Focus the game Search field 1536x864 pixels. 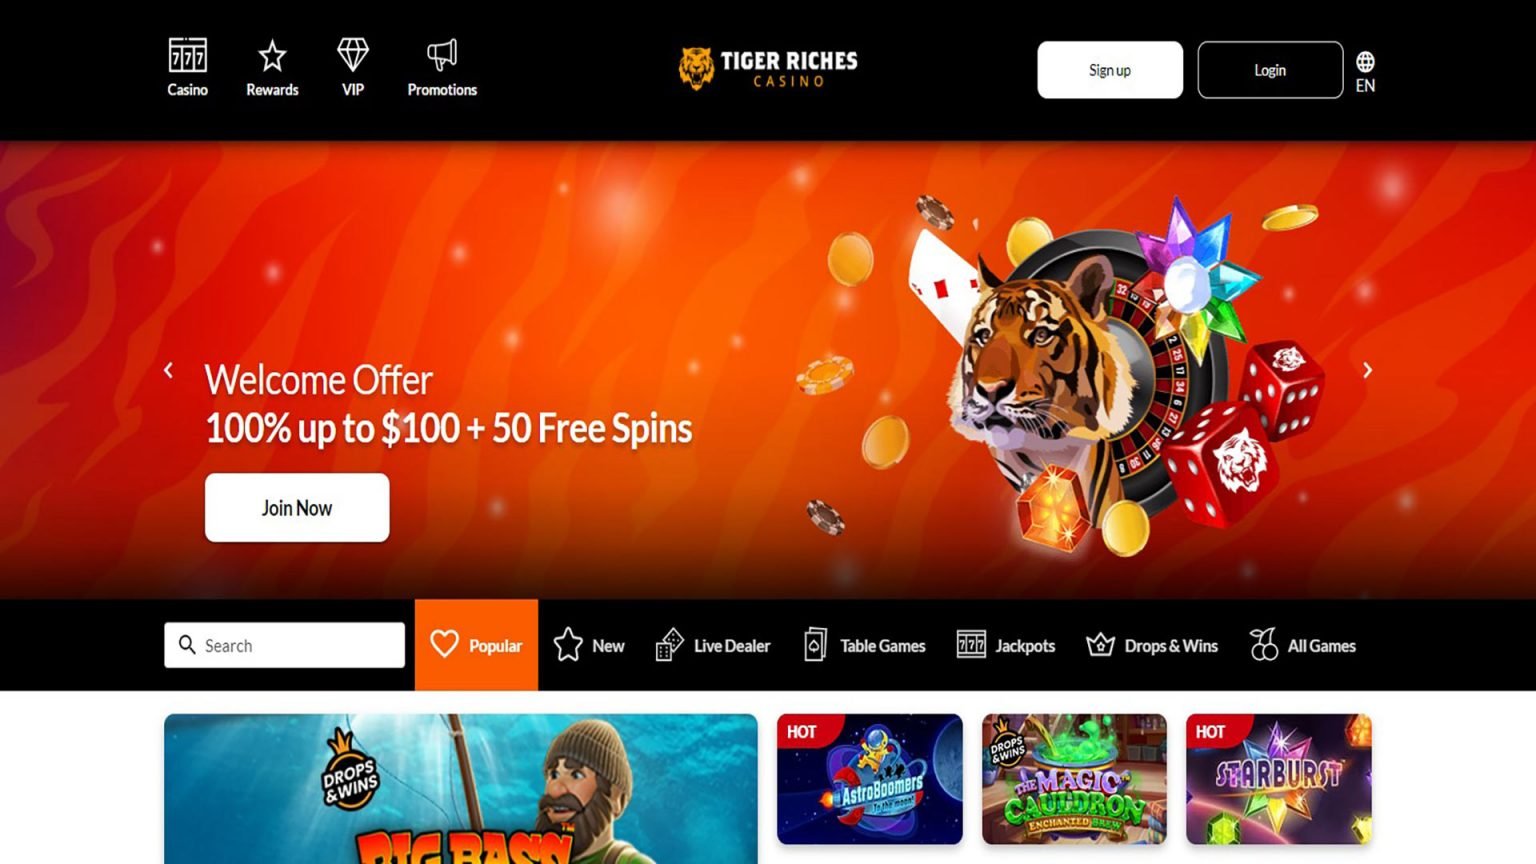tap(285, 645)
